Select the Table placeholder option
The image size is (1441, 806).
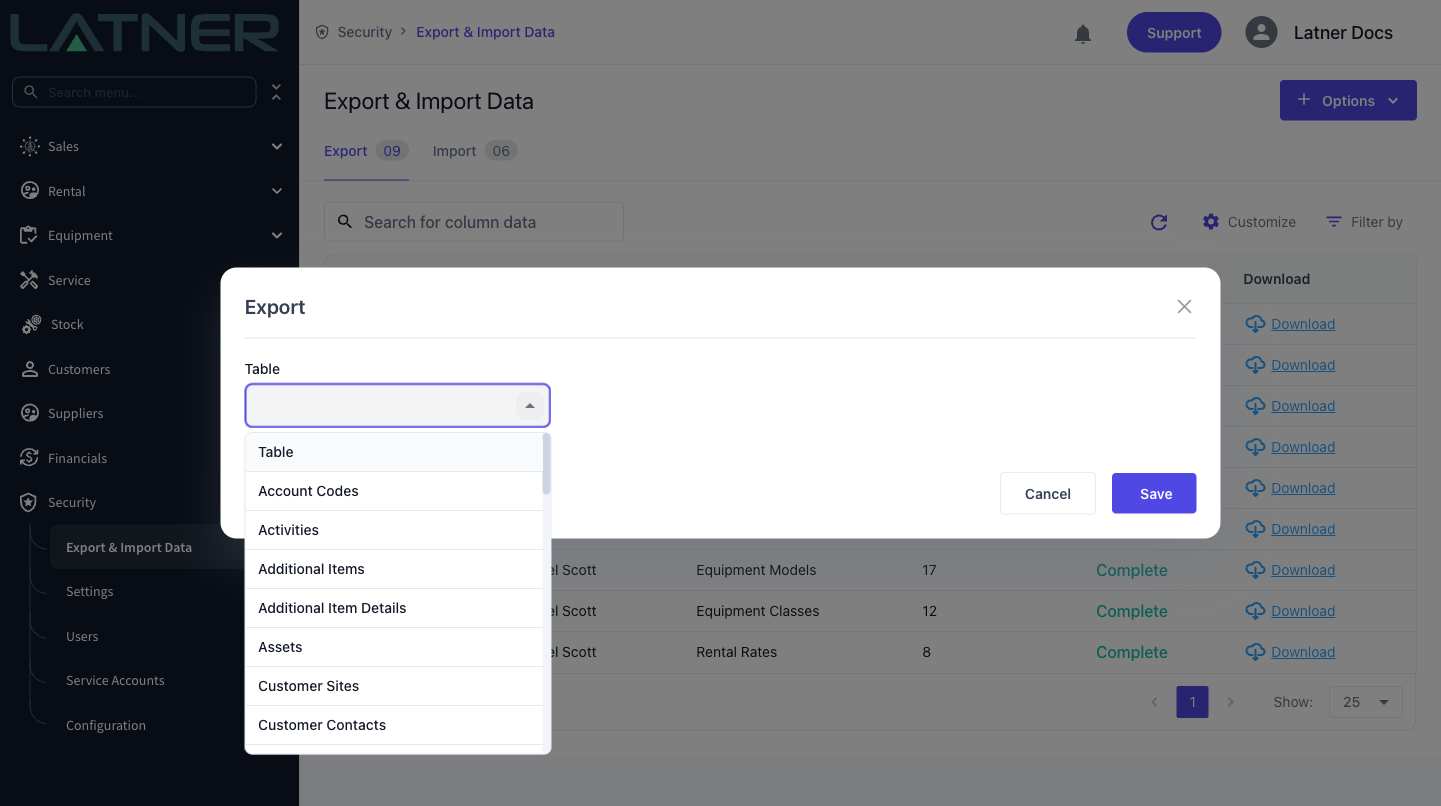click(394, 452)
